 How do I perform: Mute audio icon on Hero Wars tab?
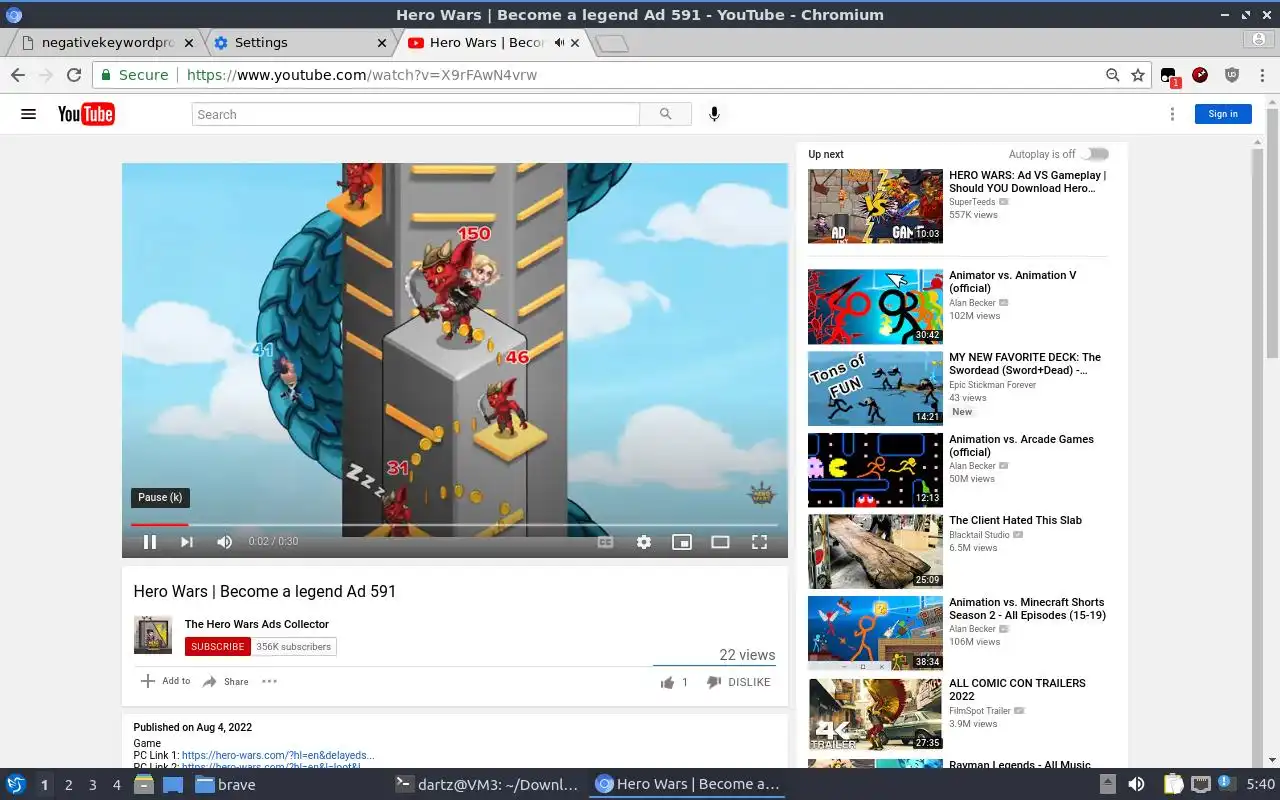coord(560,43)
